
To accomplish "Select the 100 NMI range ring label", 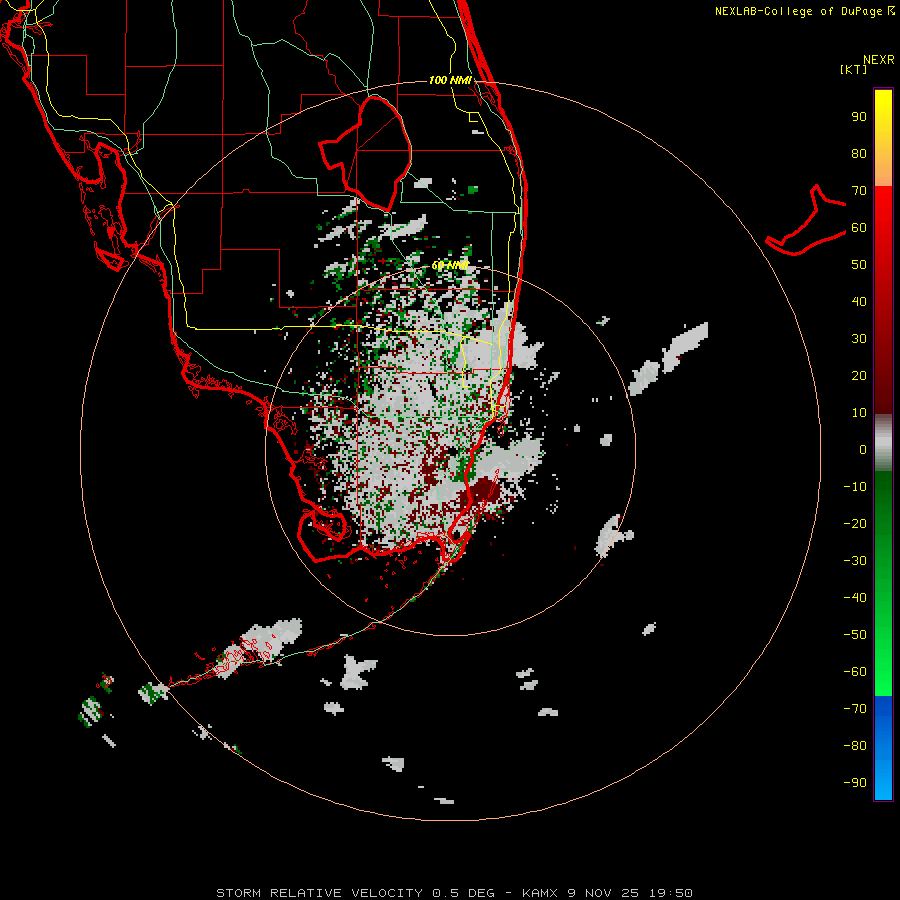I will (x=451, y=80).
